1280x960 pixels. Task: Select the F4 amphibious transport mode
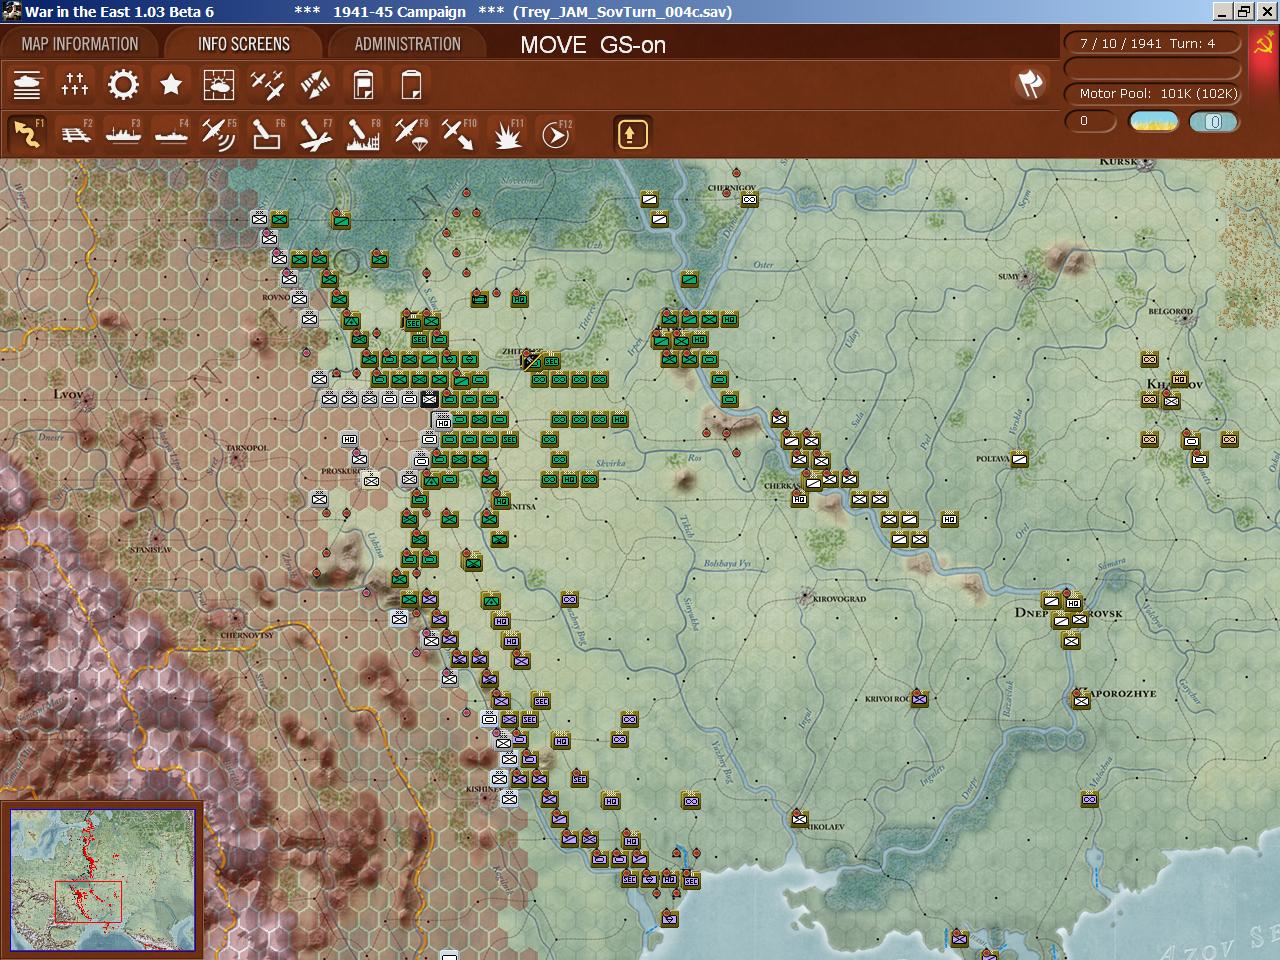click(171, 134)
